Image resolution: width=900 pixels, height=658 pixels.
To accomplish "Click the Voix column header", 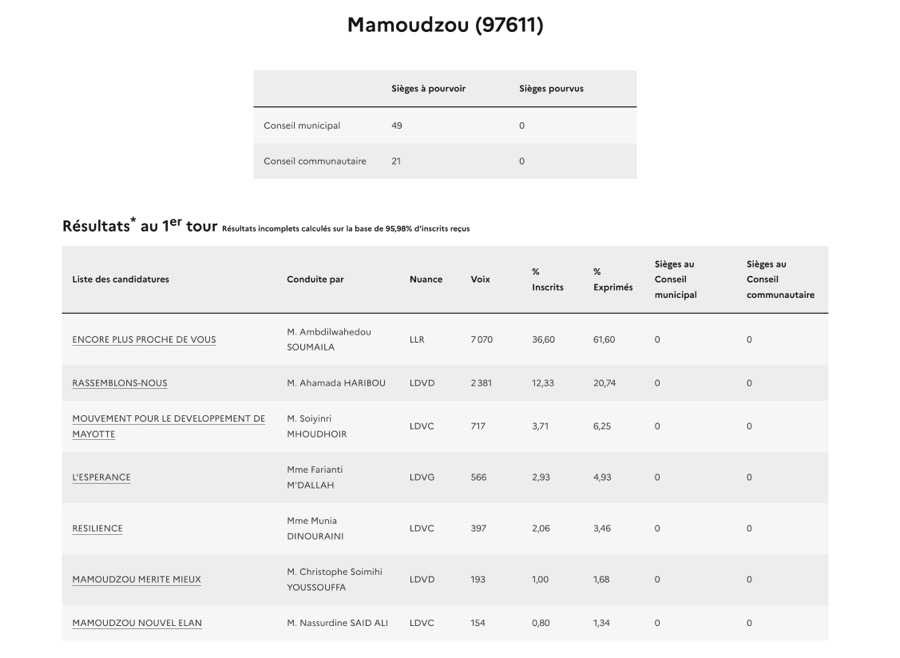I will click(481, 280).
